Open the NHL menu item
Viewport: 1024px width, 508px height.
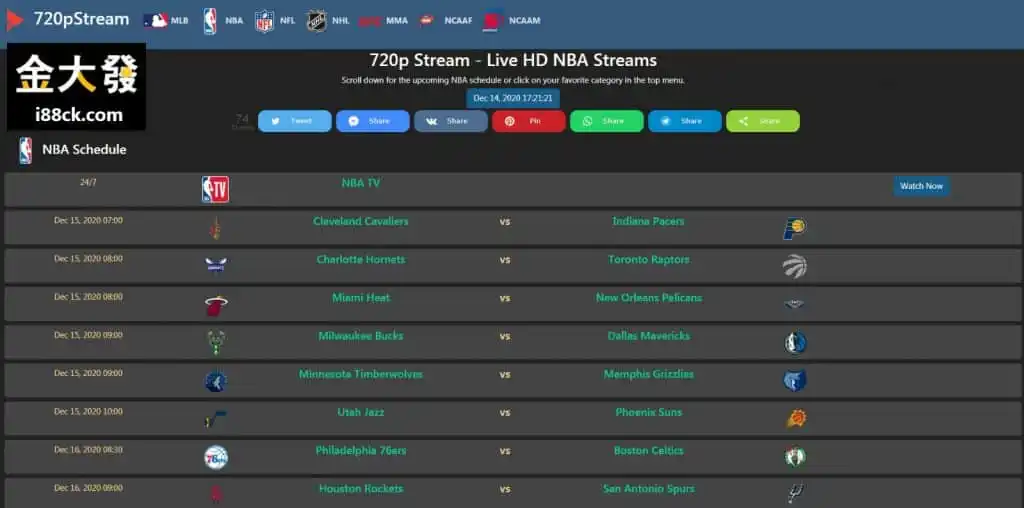pos(341,21)
